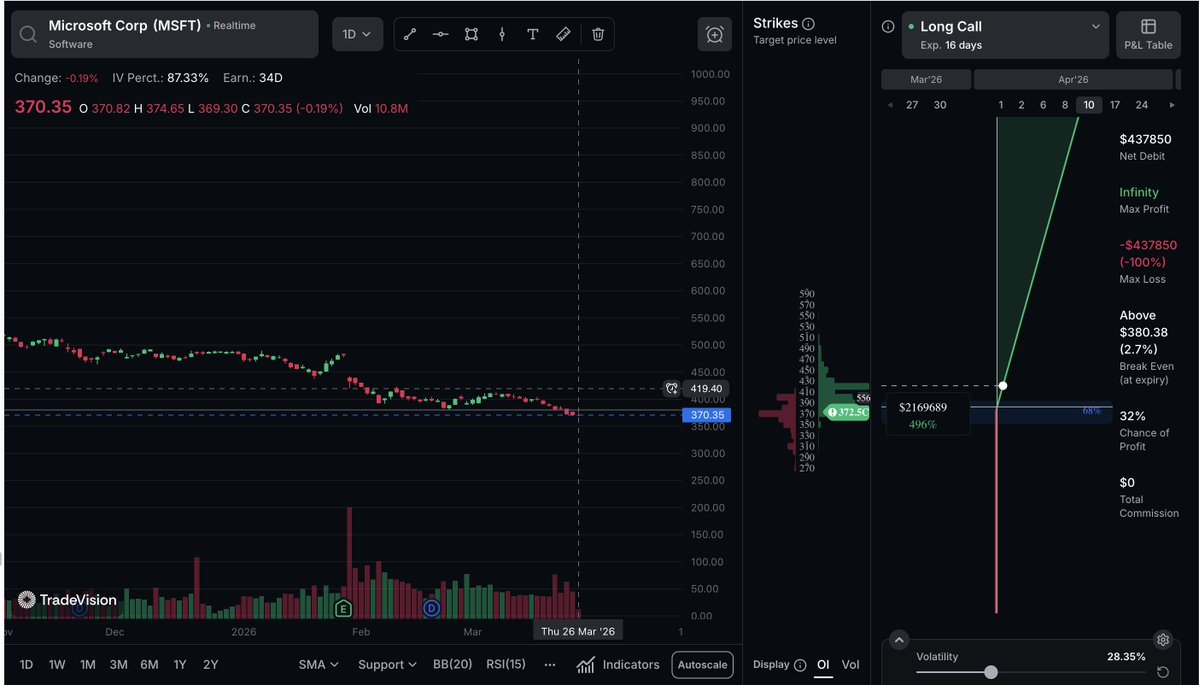Go to previous expiration dates arrow

click(x=890, y=105)
